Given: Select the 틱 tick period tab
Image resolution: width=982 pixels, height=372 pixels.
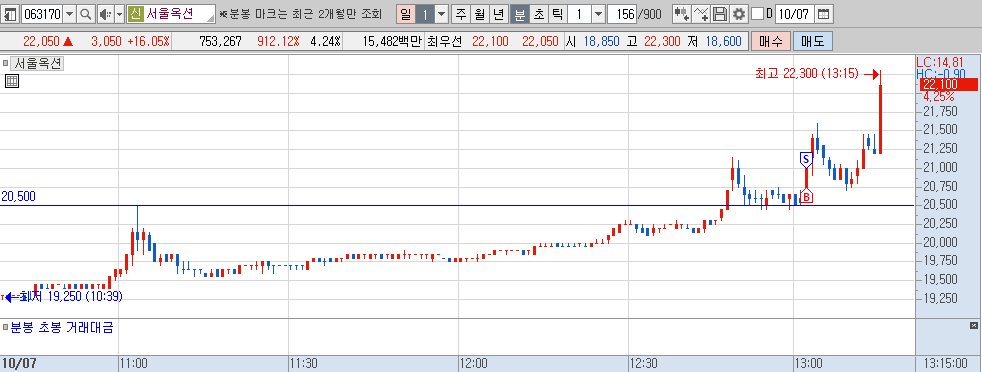Looking at the screenshot, I should pos(557,14).
